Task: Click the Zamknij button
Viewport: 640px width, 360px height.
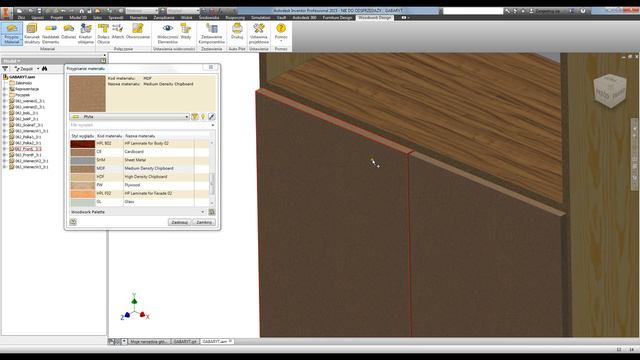Action: [x=204, y=222]
